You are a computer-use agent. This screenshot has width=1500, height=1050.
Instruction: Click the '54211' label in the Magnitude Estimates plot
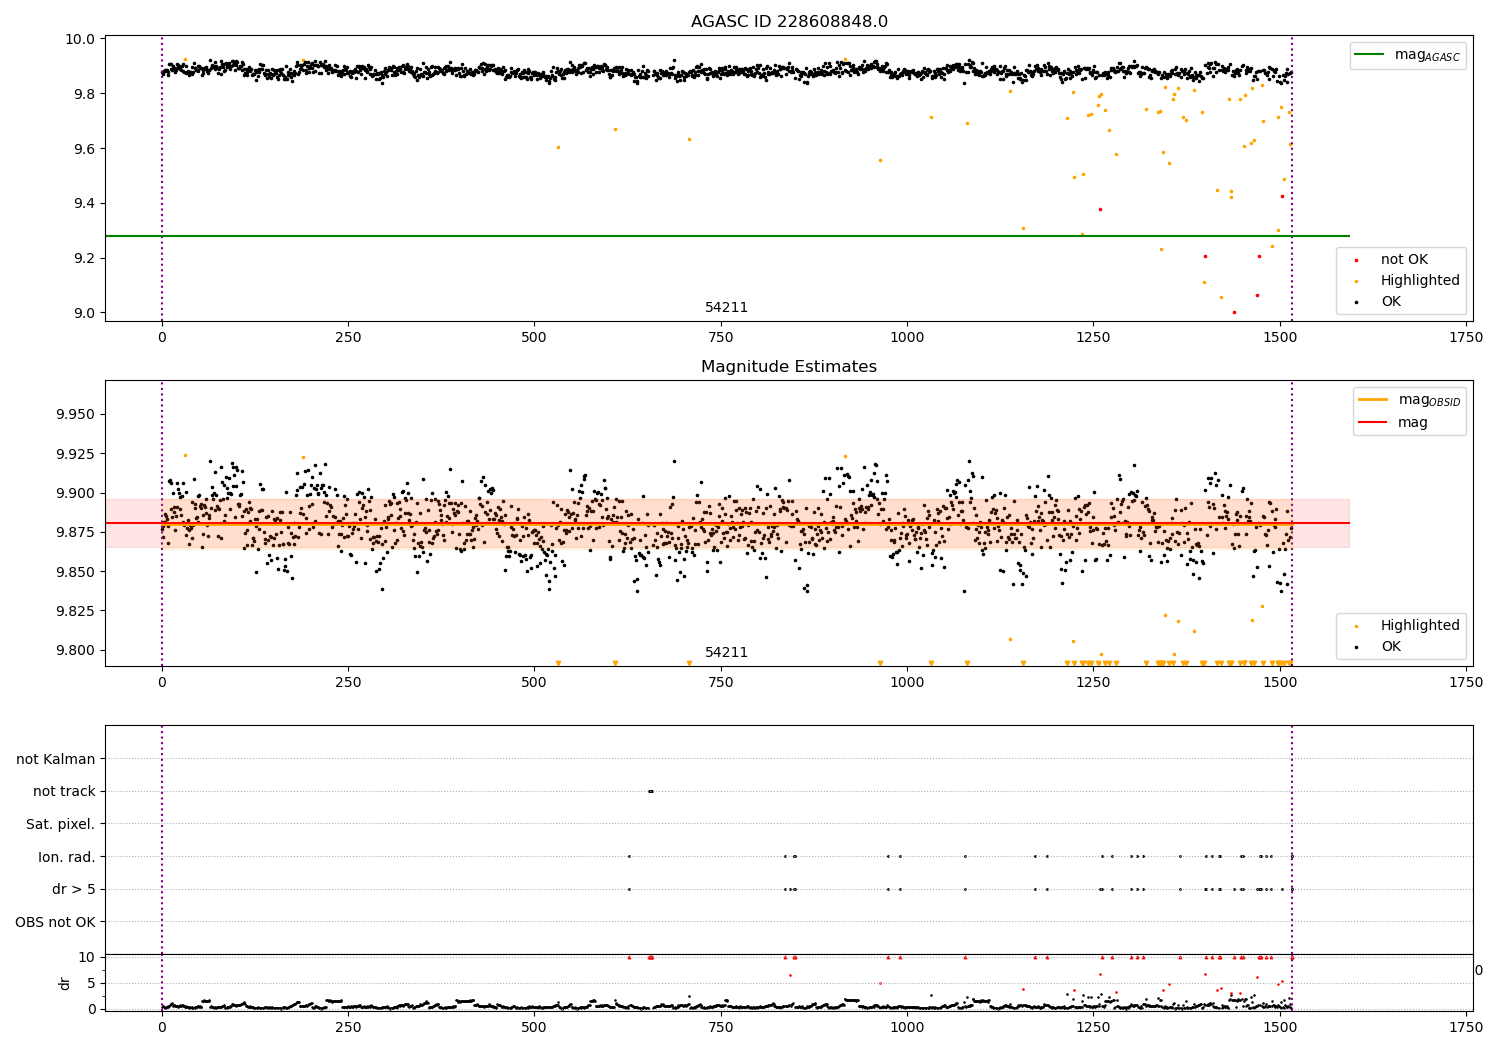[x=727, y=653]
